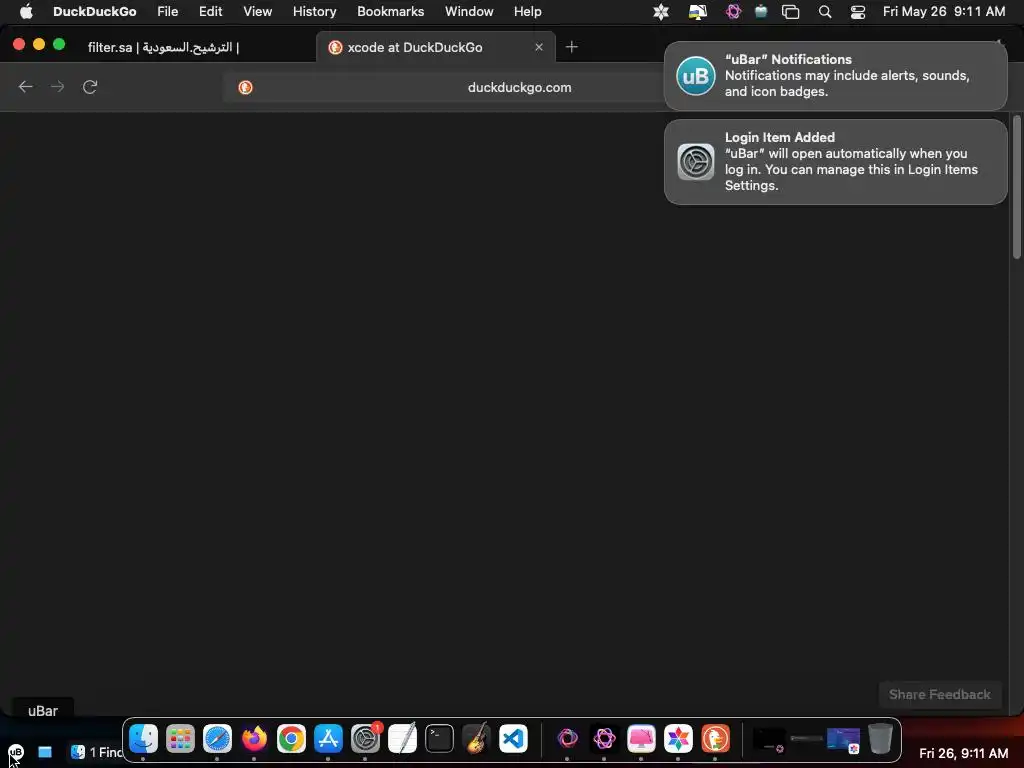Open Terminal from the Dock
The width and height of the screenshot is (1024, 768).
440,739
